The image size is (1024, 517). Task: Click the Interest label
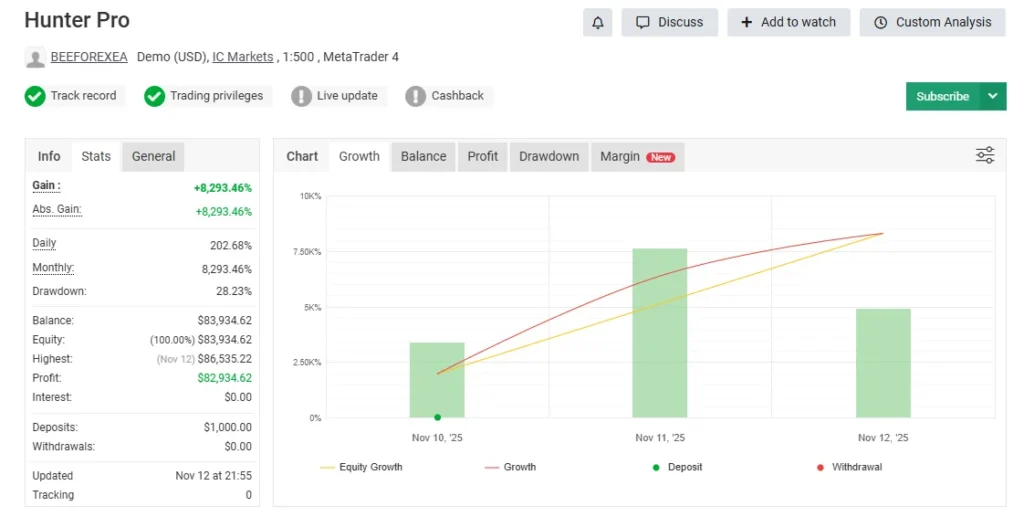coord(52,397)
